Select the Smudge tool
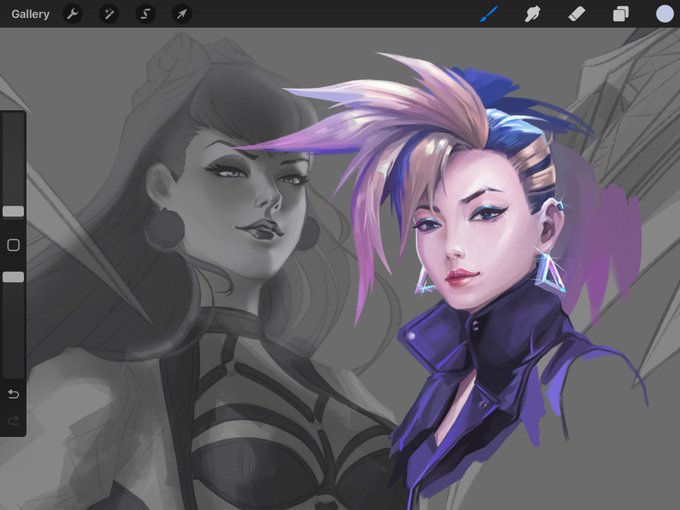This screenshot has height=510, width=680. [533, 14]
